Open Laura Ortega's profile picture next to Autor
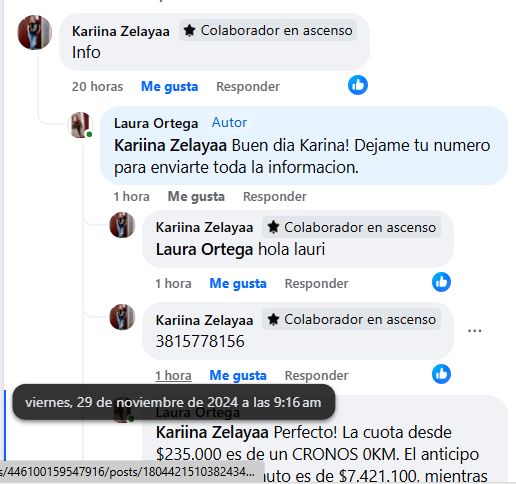 (x=80, y=125)
